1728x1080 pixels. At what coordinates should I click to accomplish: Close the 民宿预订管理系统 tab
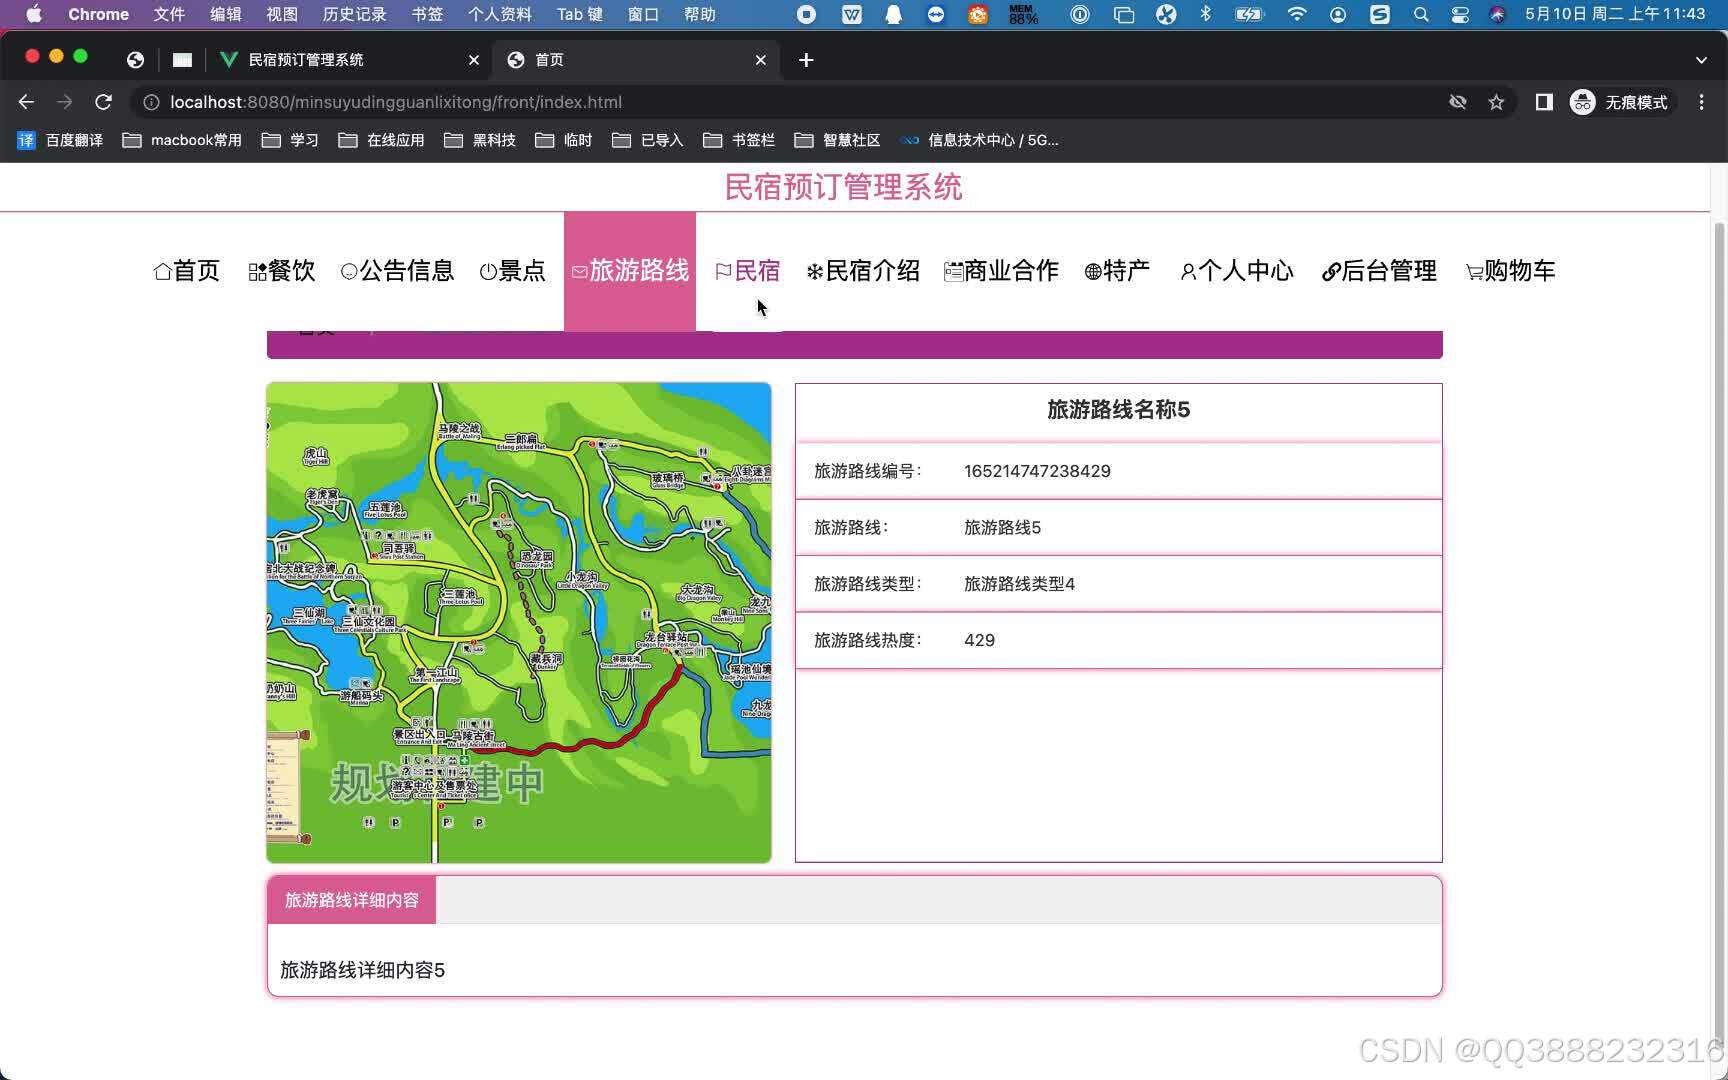click(474, 60)
